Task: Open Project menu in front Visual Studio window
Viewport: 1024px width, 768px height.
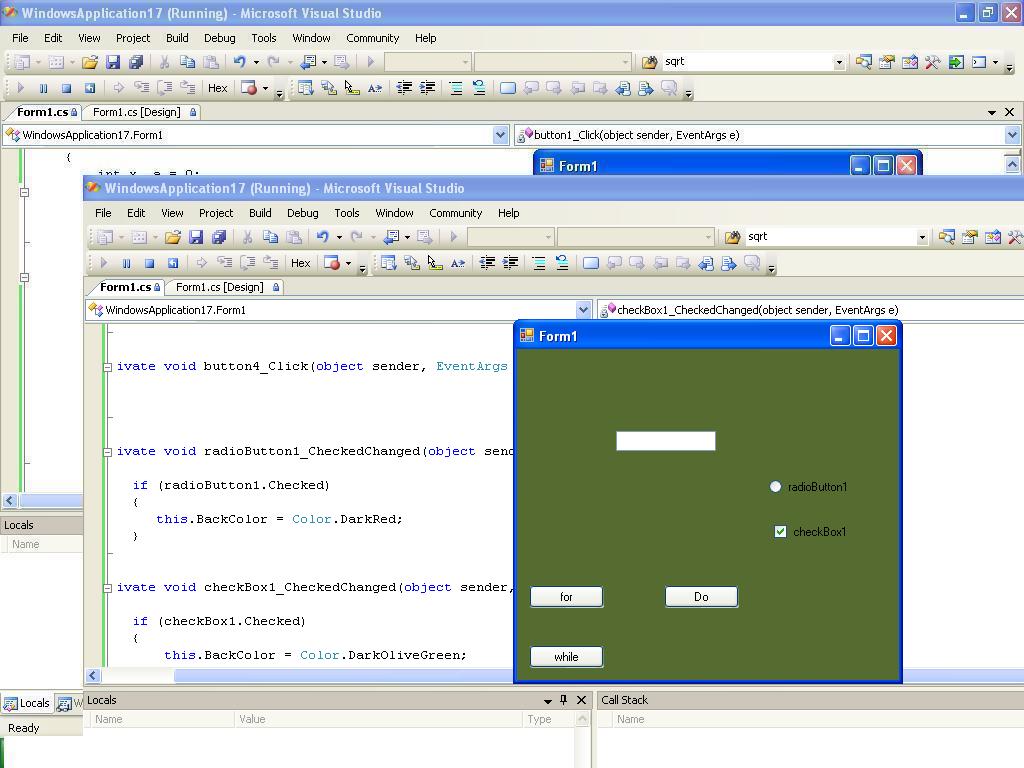Action: tap(216, 213)
